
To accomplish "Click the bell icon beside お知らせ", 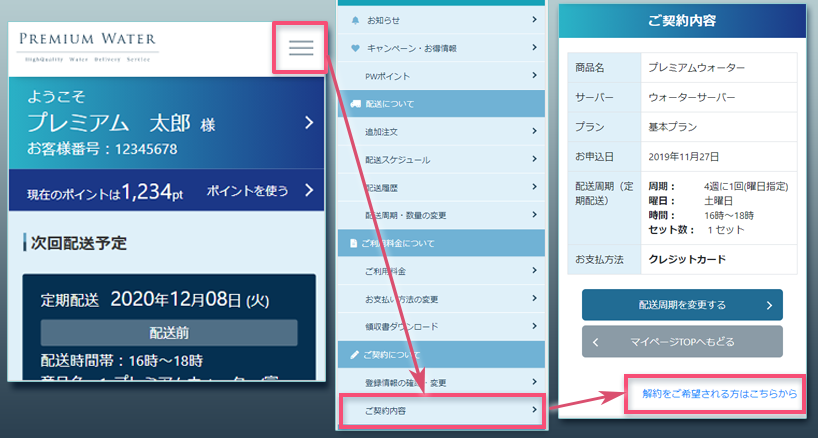I will pyautogui.click(x=356, y=20).
